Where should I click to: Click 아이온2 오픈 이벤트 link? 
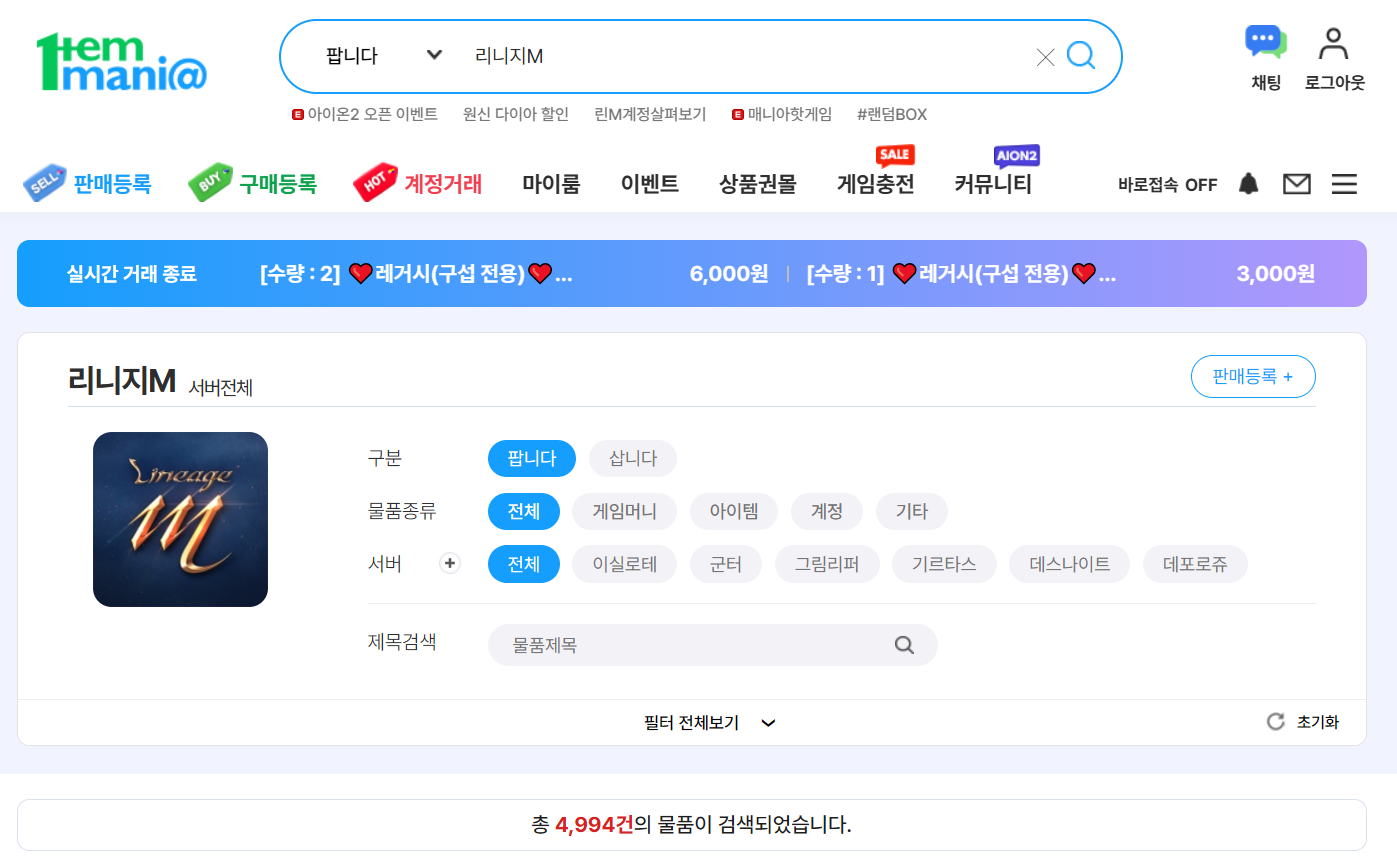pyautogui.click(x=365, y=114)
